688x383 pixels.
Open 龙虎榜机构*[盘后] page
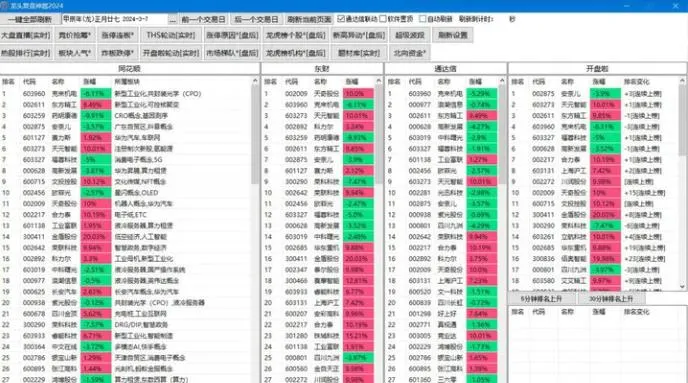(x=295, y=53)
